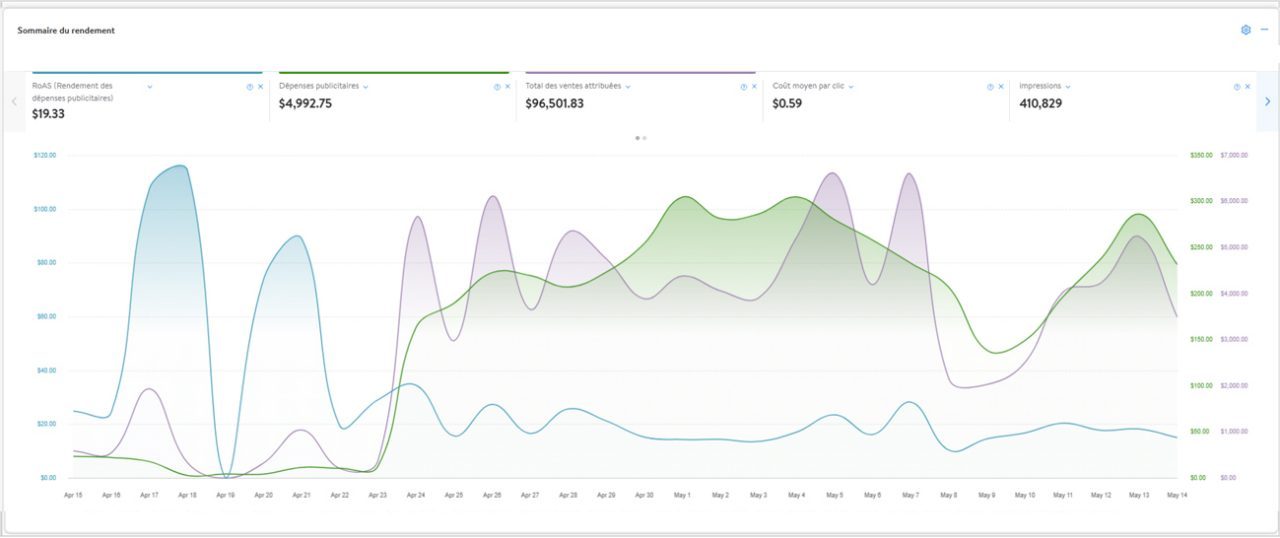The image size is (1280, 538).
Task: Open Total des ventes attribuées dropdown
Action: click(x=630, y=87)
